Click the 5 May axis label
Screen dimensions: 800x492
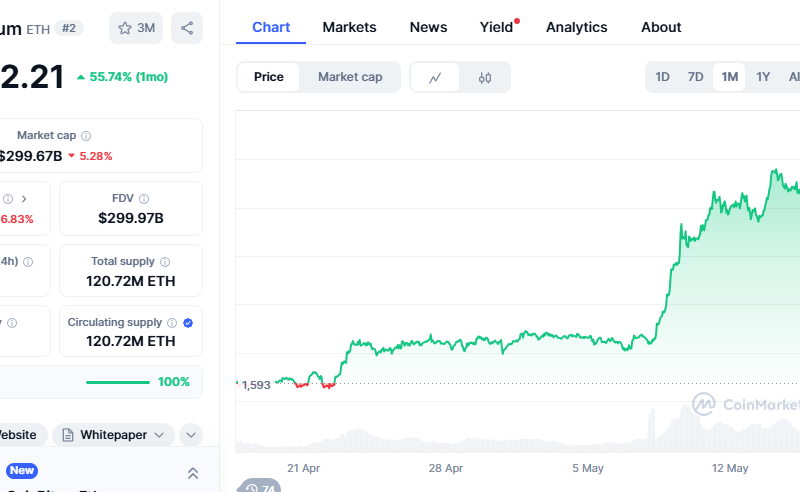coord(588,469)
